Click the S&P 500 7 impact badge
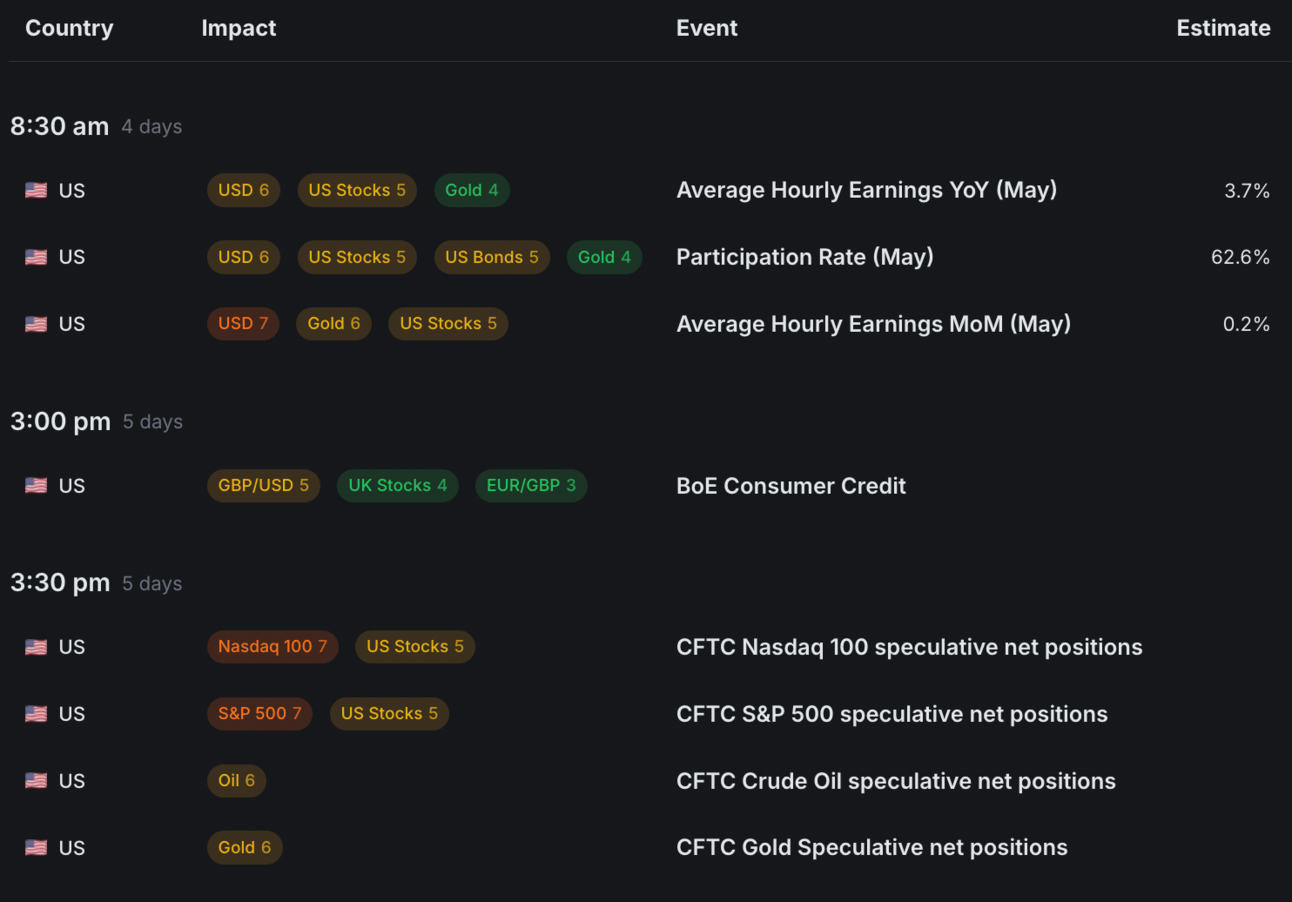 click(259, 714)
